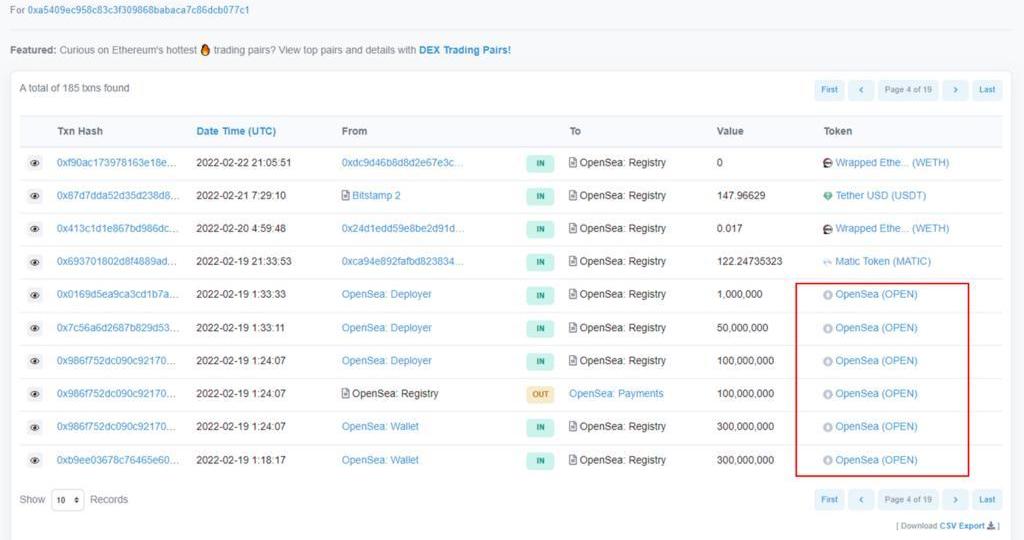Image resolution: width=1024 pixels, height=540 pixels.
Task: Click contract icon beside Bitstamp 2
Action: pos(345,196)
